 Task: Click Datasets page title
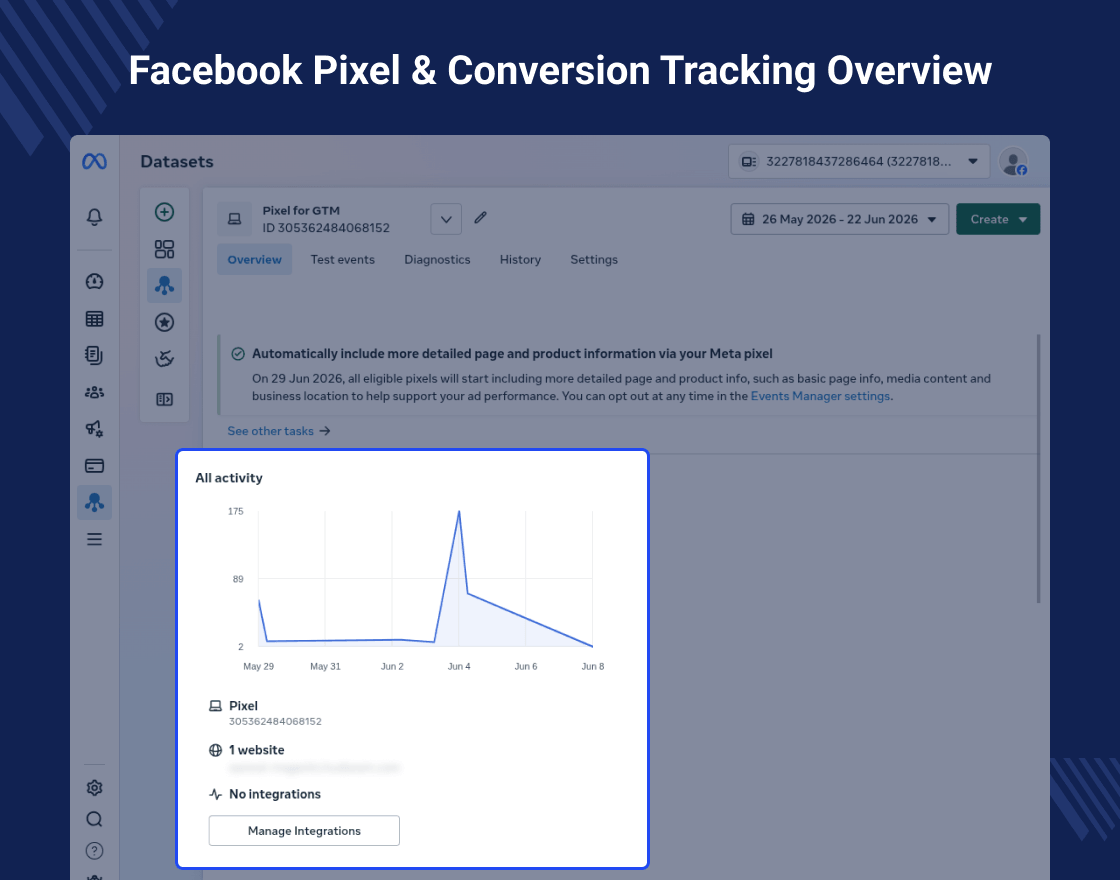(177, 161)
